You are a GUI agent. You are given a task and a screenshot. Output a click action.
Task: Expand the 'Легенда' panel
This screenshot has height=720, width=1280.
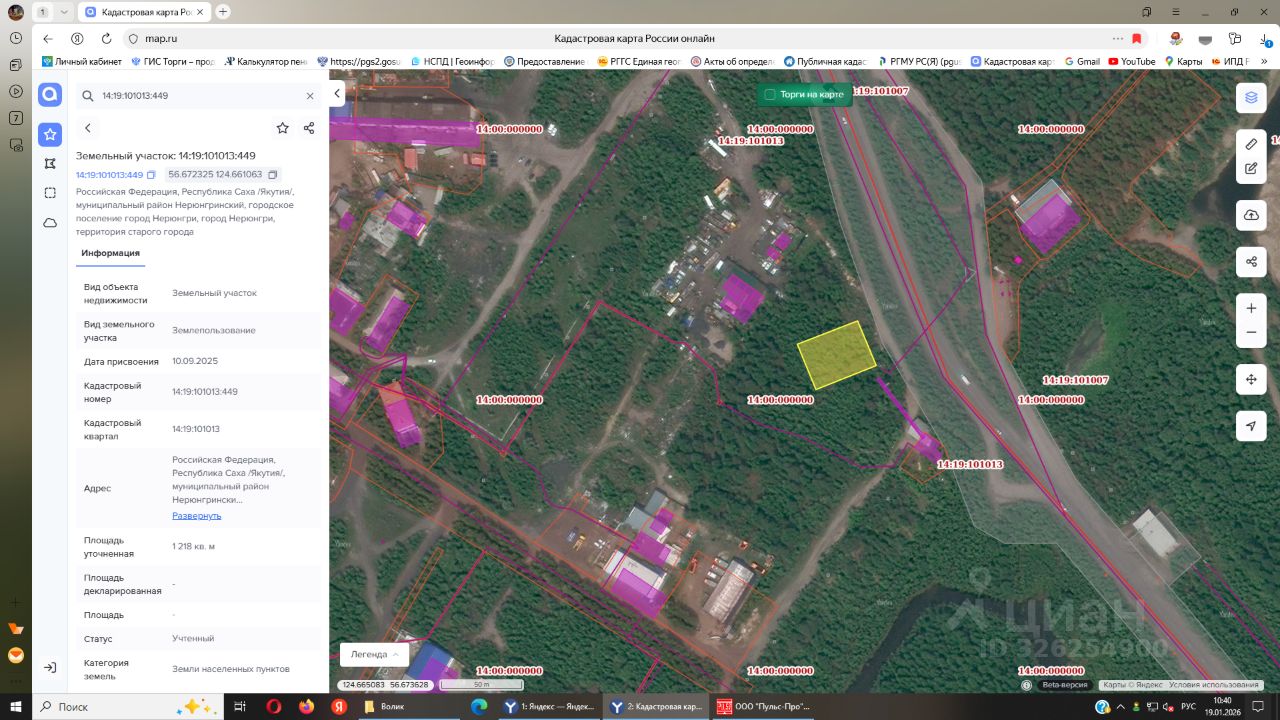[x=375, y=654]
